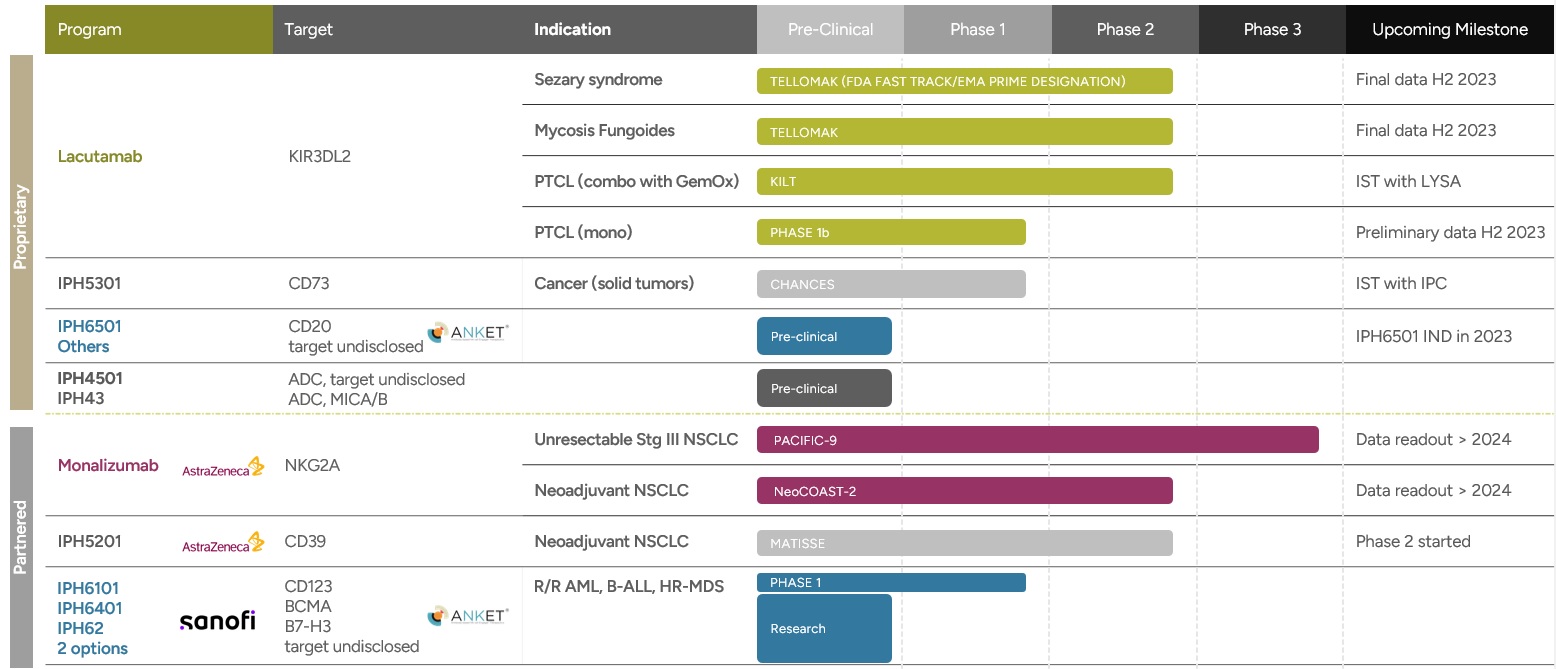Click the AstraZeneca logo beside IPH5201

pos(223,543)
